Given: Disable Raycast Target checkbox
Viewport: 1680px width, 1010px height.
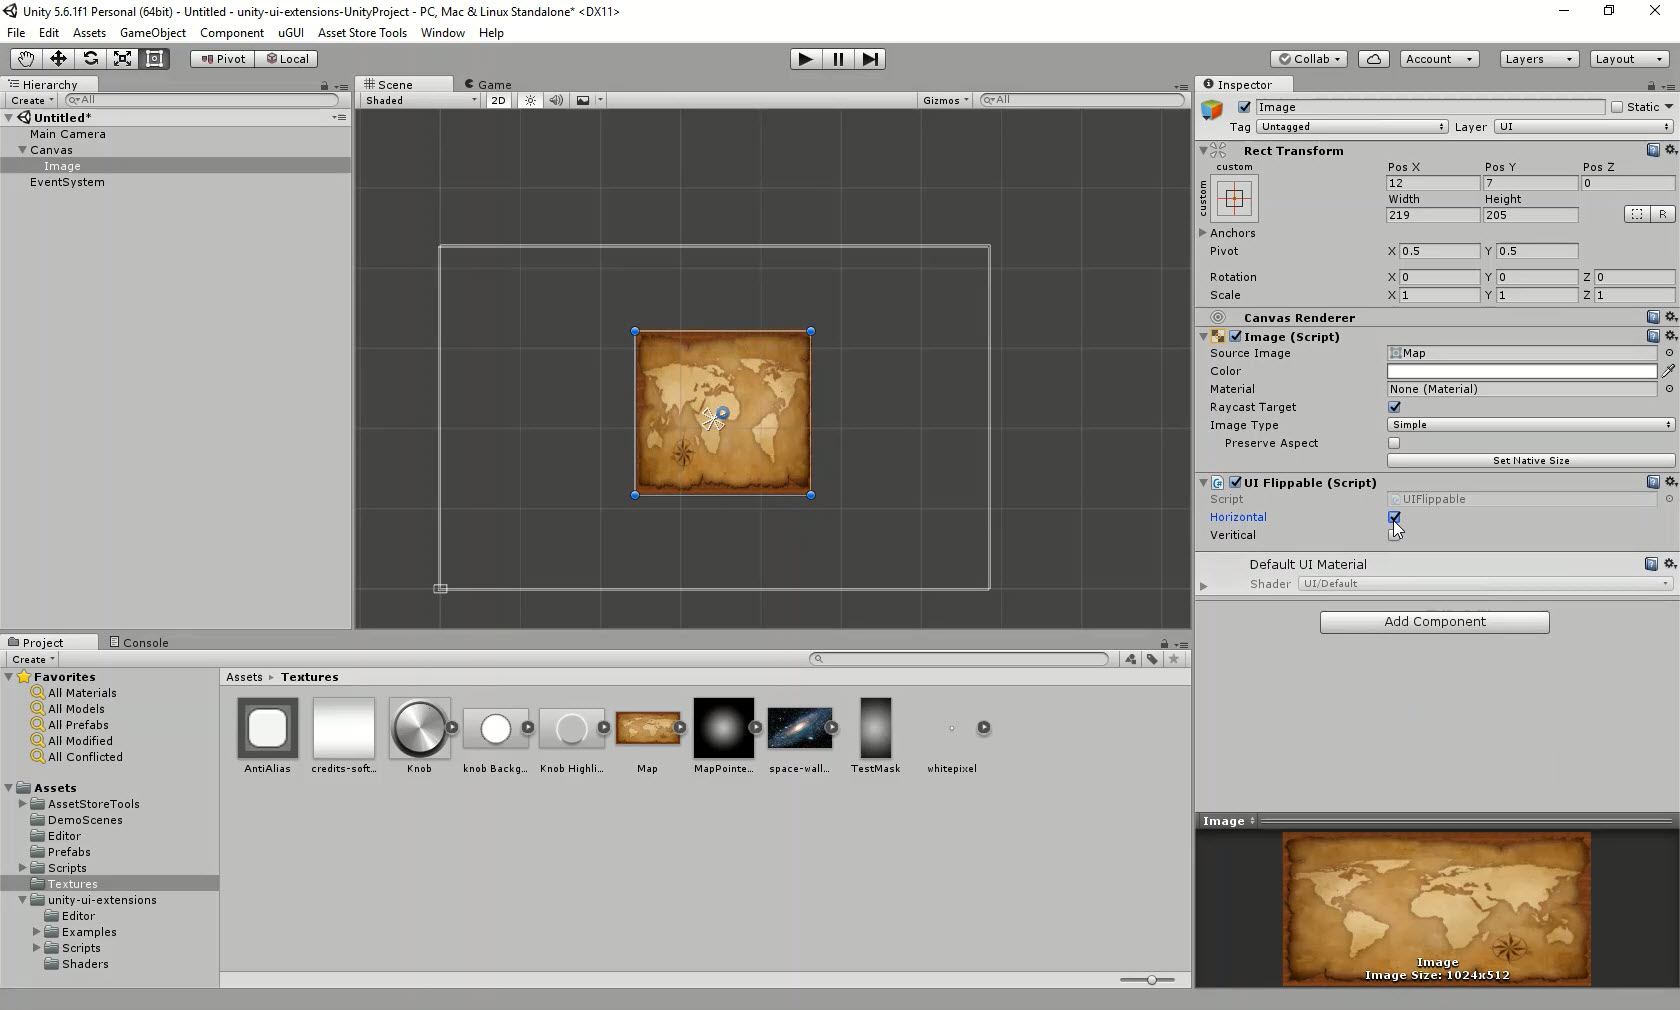Looking at the screenshot, I should [1394, 407].
